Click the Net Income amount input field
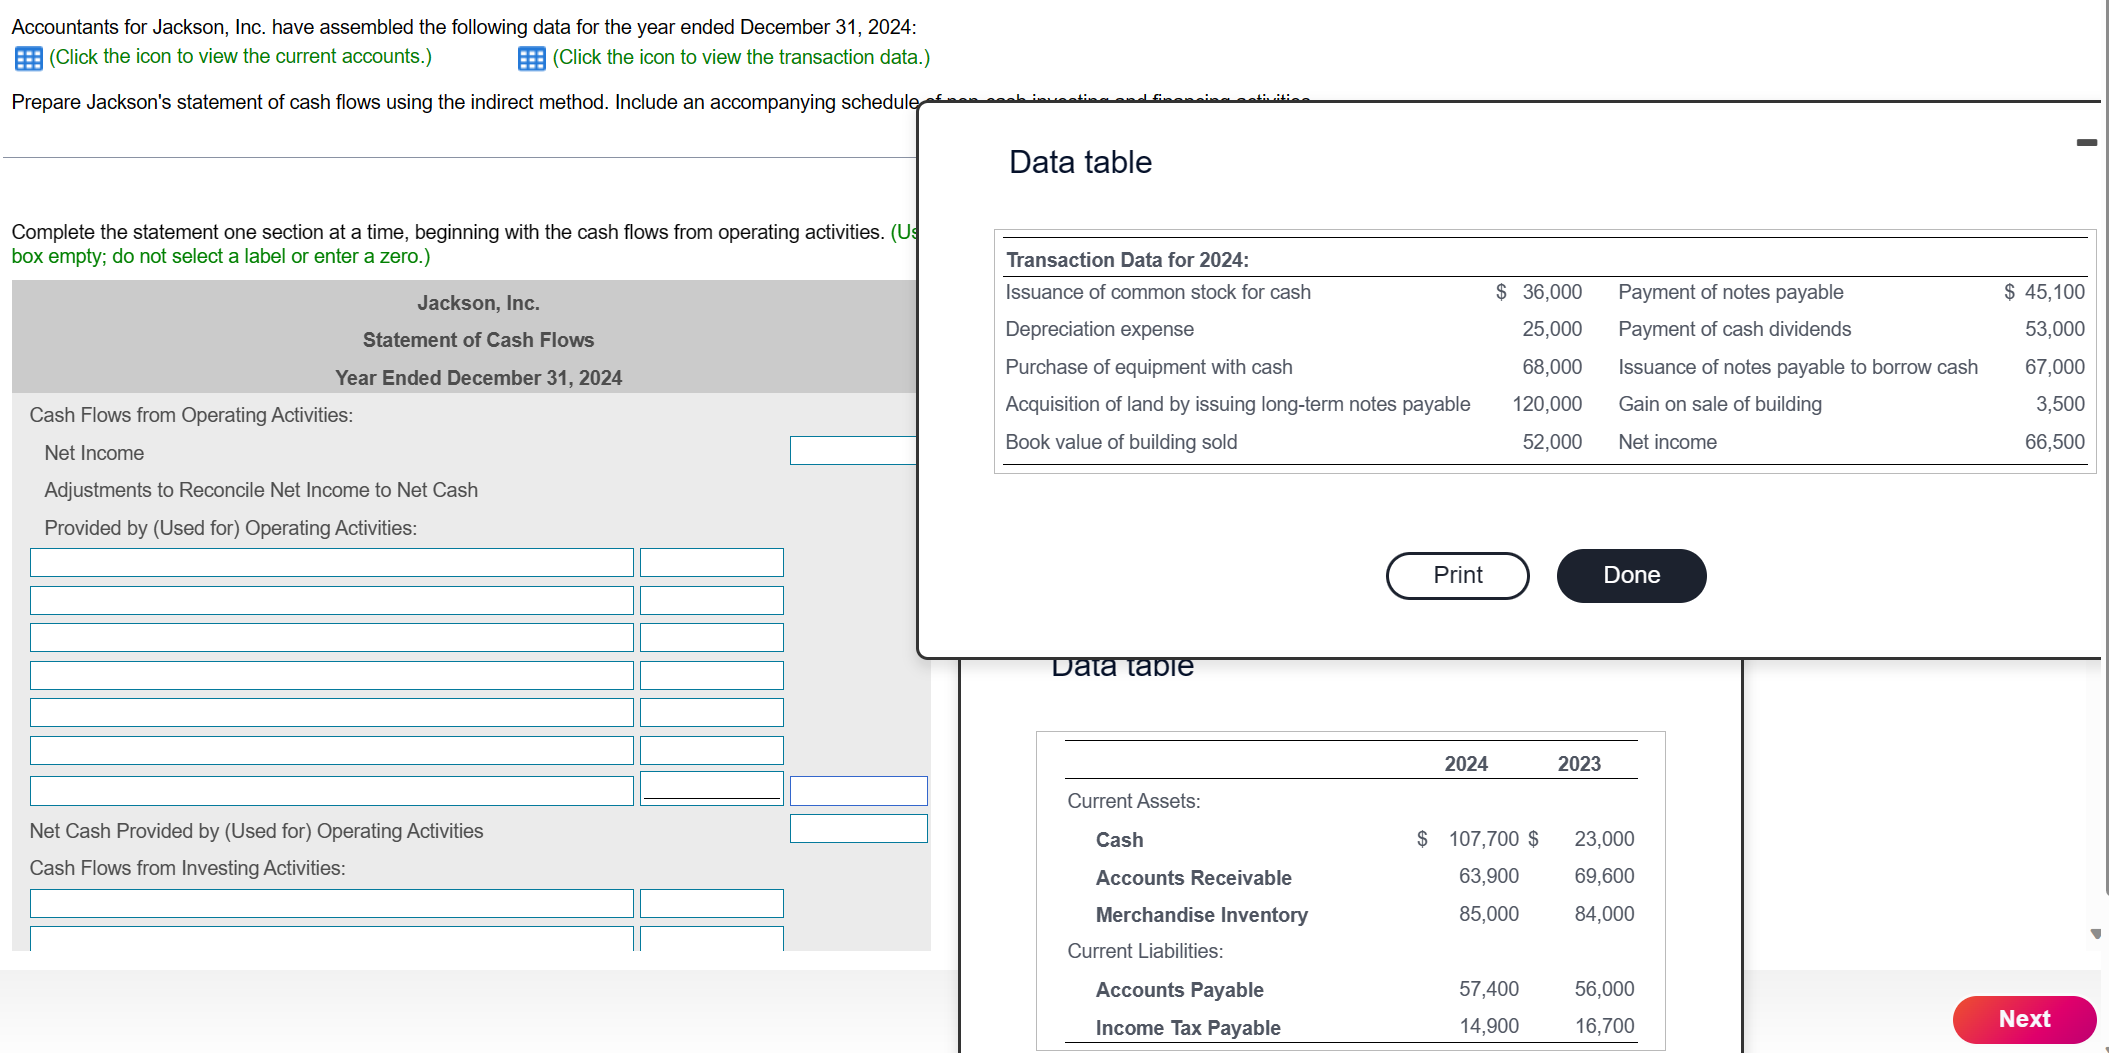Viewport: 2109px width, 1053px height. 855,451
